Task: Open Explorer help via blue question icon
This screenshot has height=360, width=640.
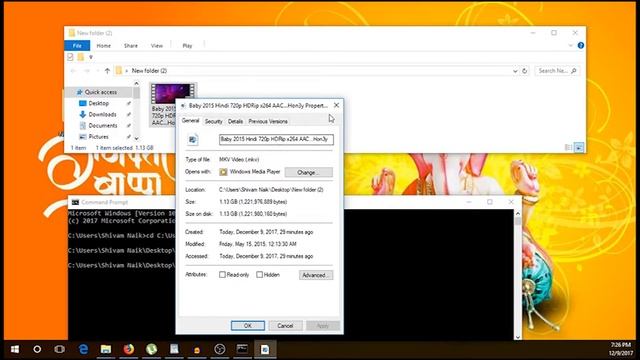Action: tap(580, 45)
